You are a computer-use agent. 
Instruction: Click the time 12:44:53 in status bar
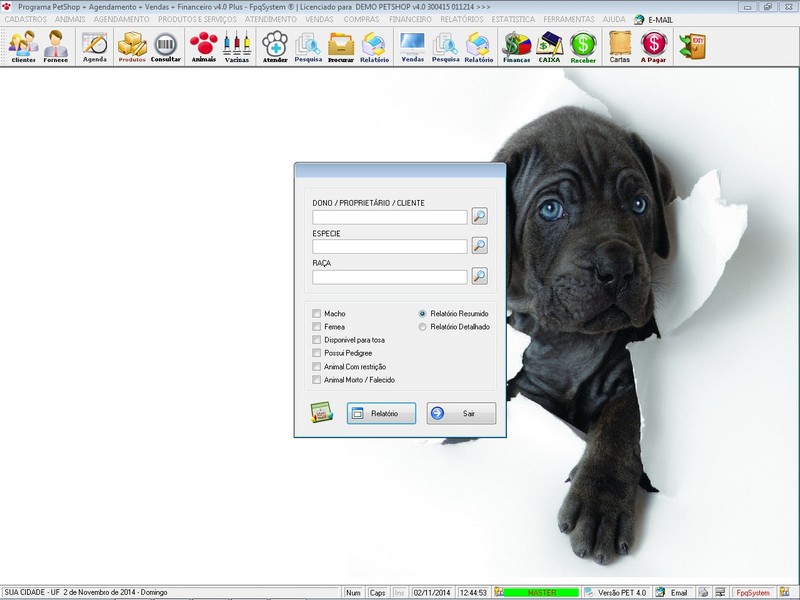pyautogui.click(x=473, y=592)
